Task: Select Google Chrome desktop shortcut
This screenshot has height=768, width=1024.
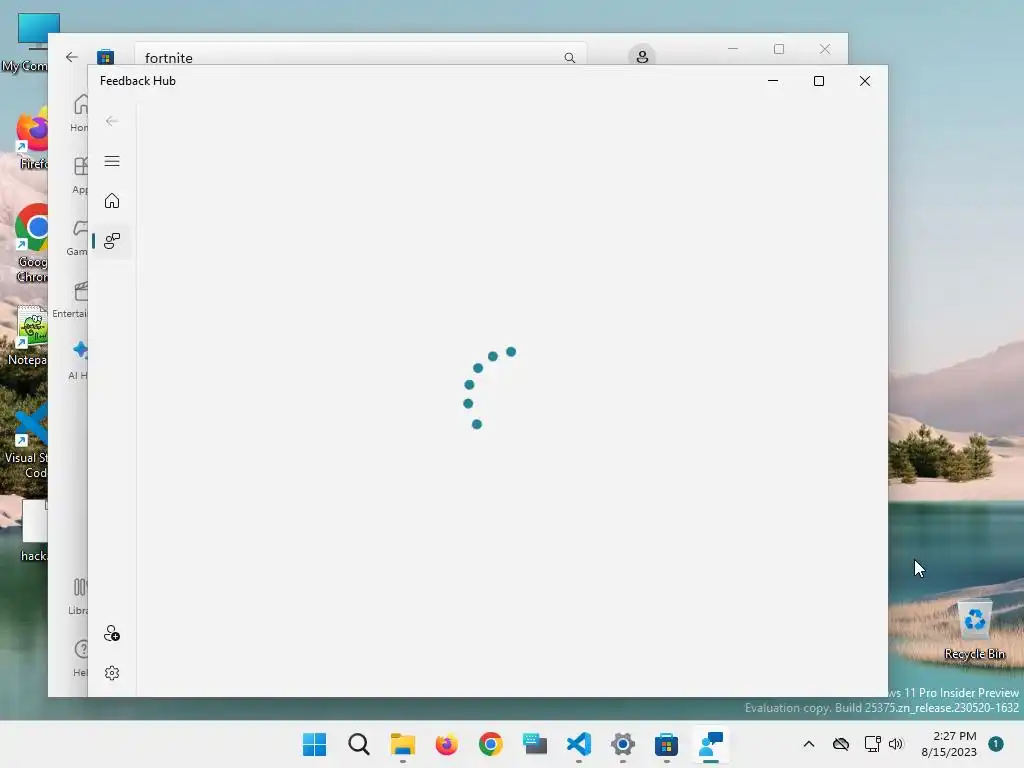Action: pyautogui.click(x=29, y=243)
